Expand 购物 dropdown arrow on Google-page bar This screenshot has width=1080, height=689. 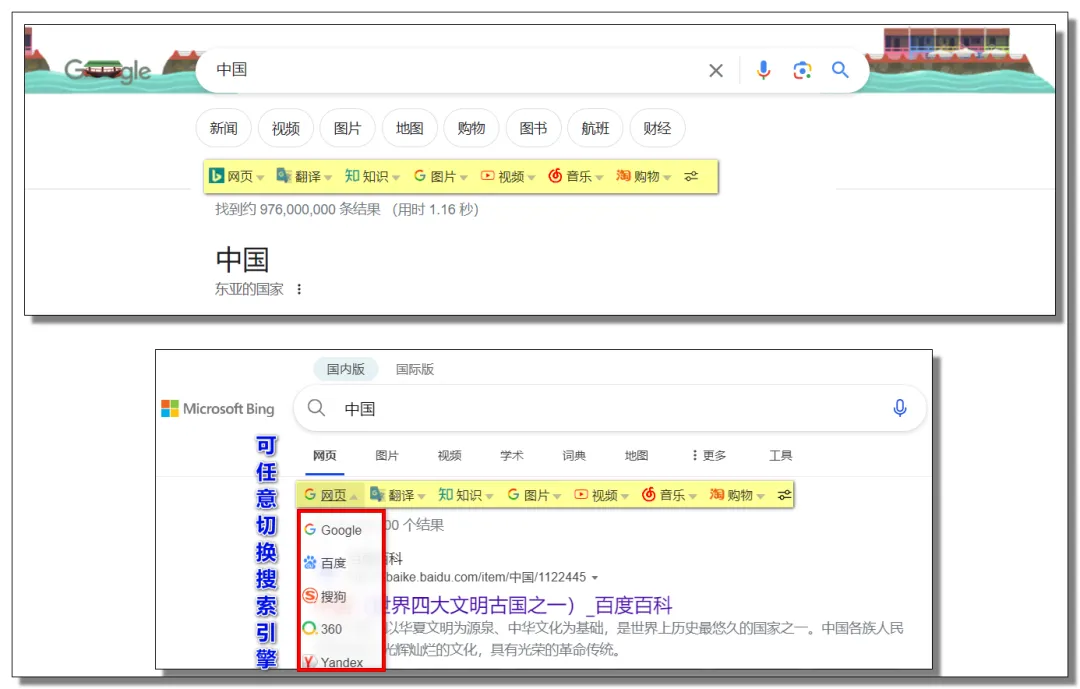tap(667, 178)
